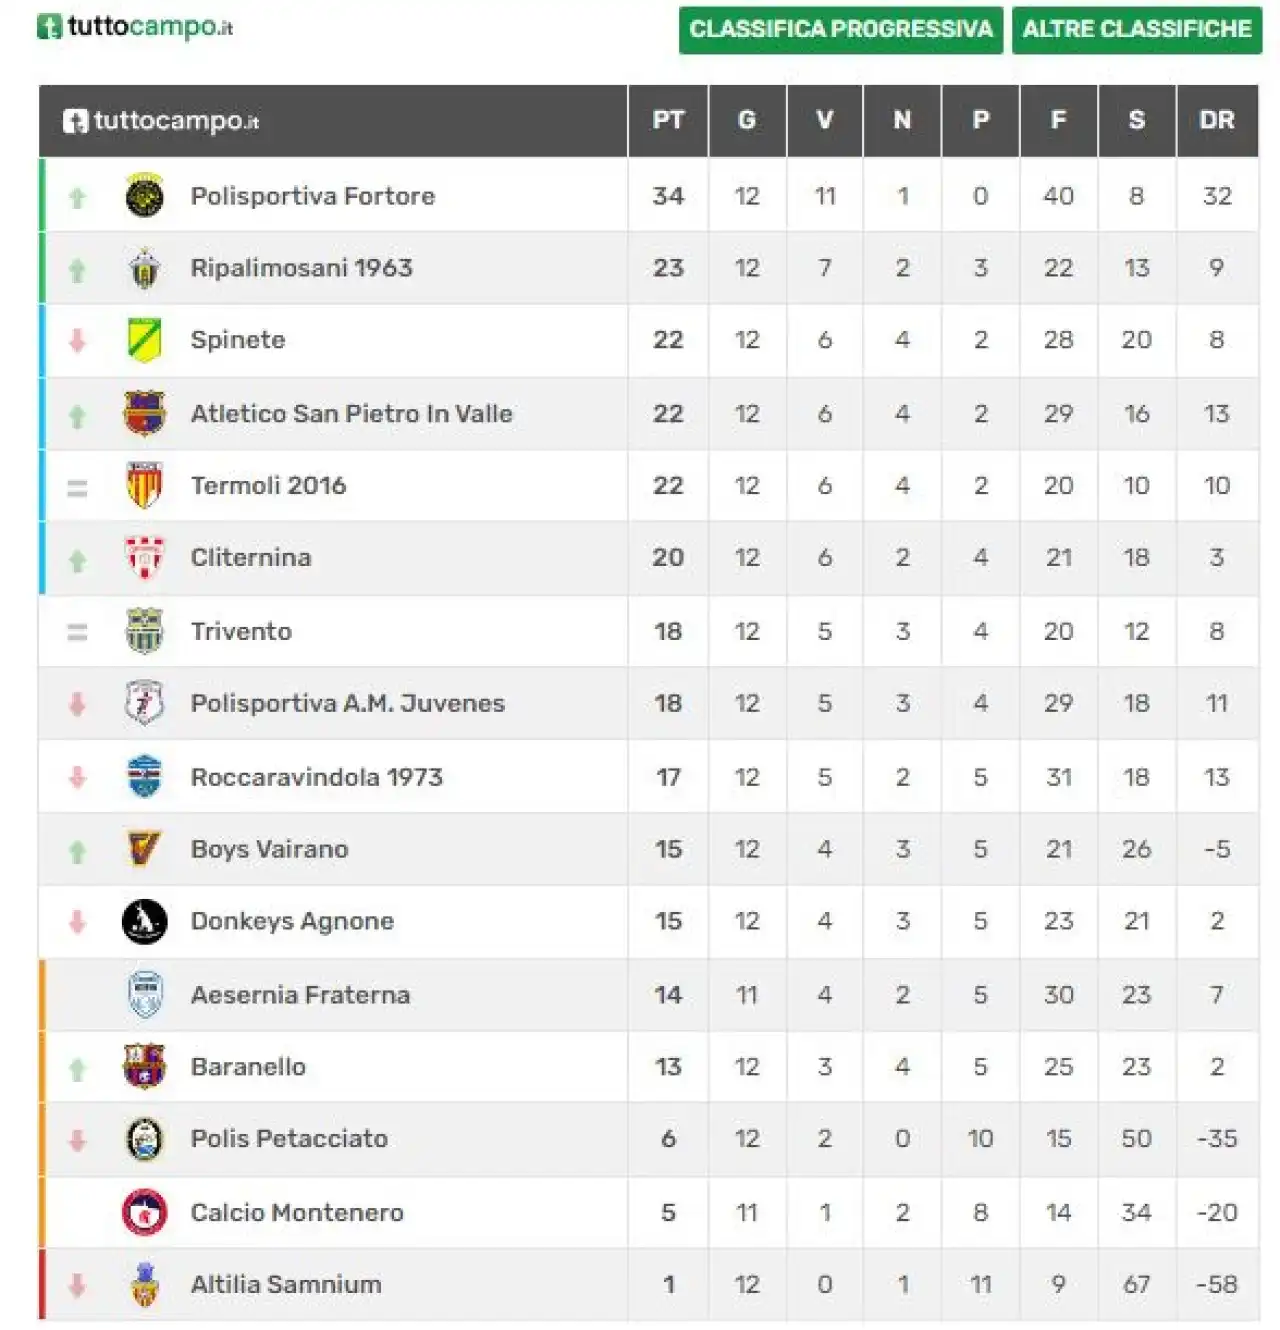The width and height of the screenshot is (1280, 1330).
Task: Click the tuttocampo.it site logo at top
Action: click(135, 27)
